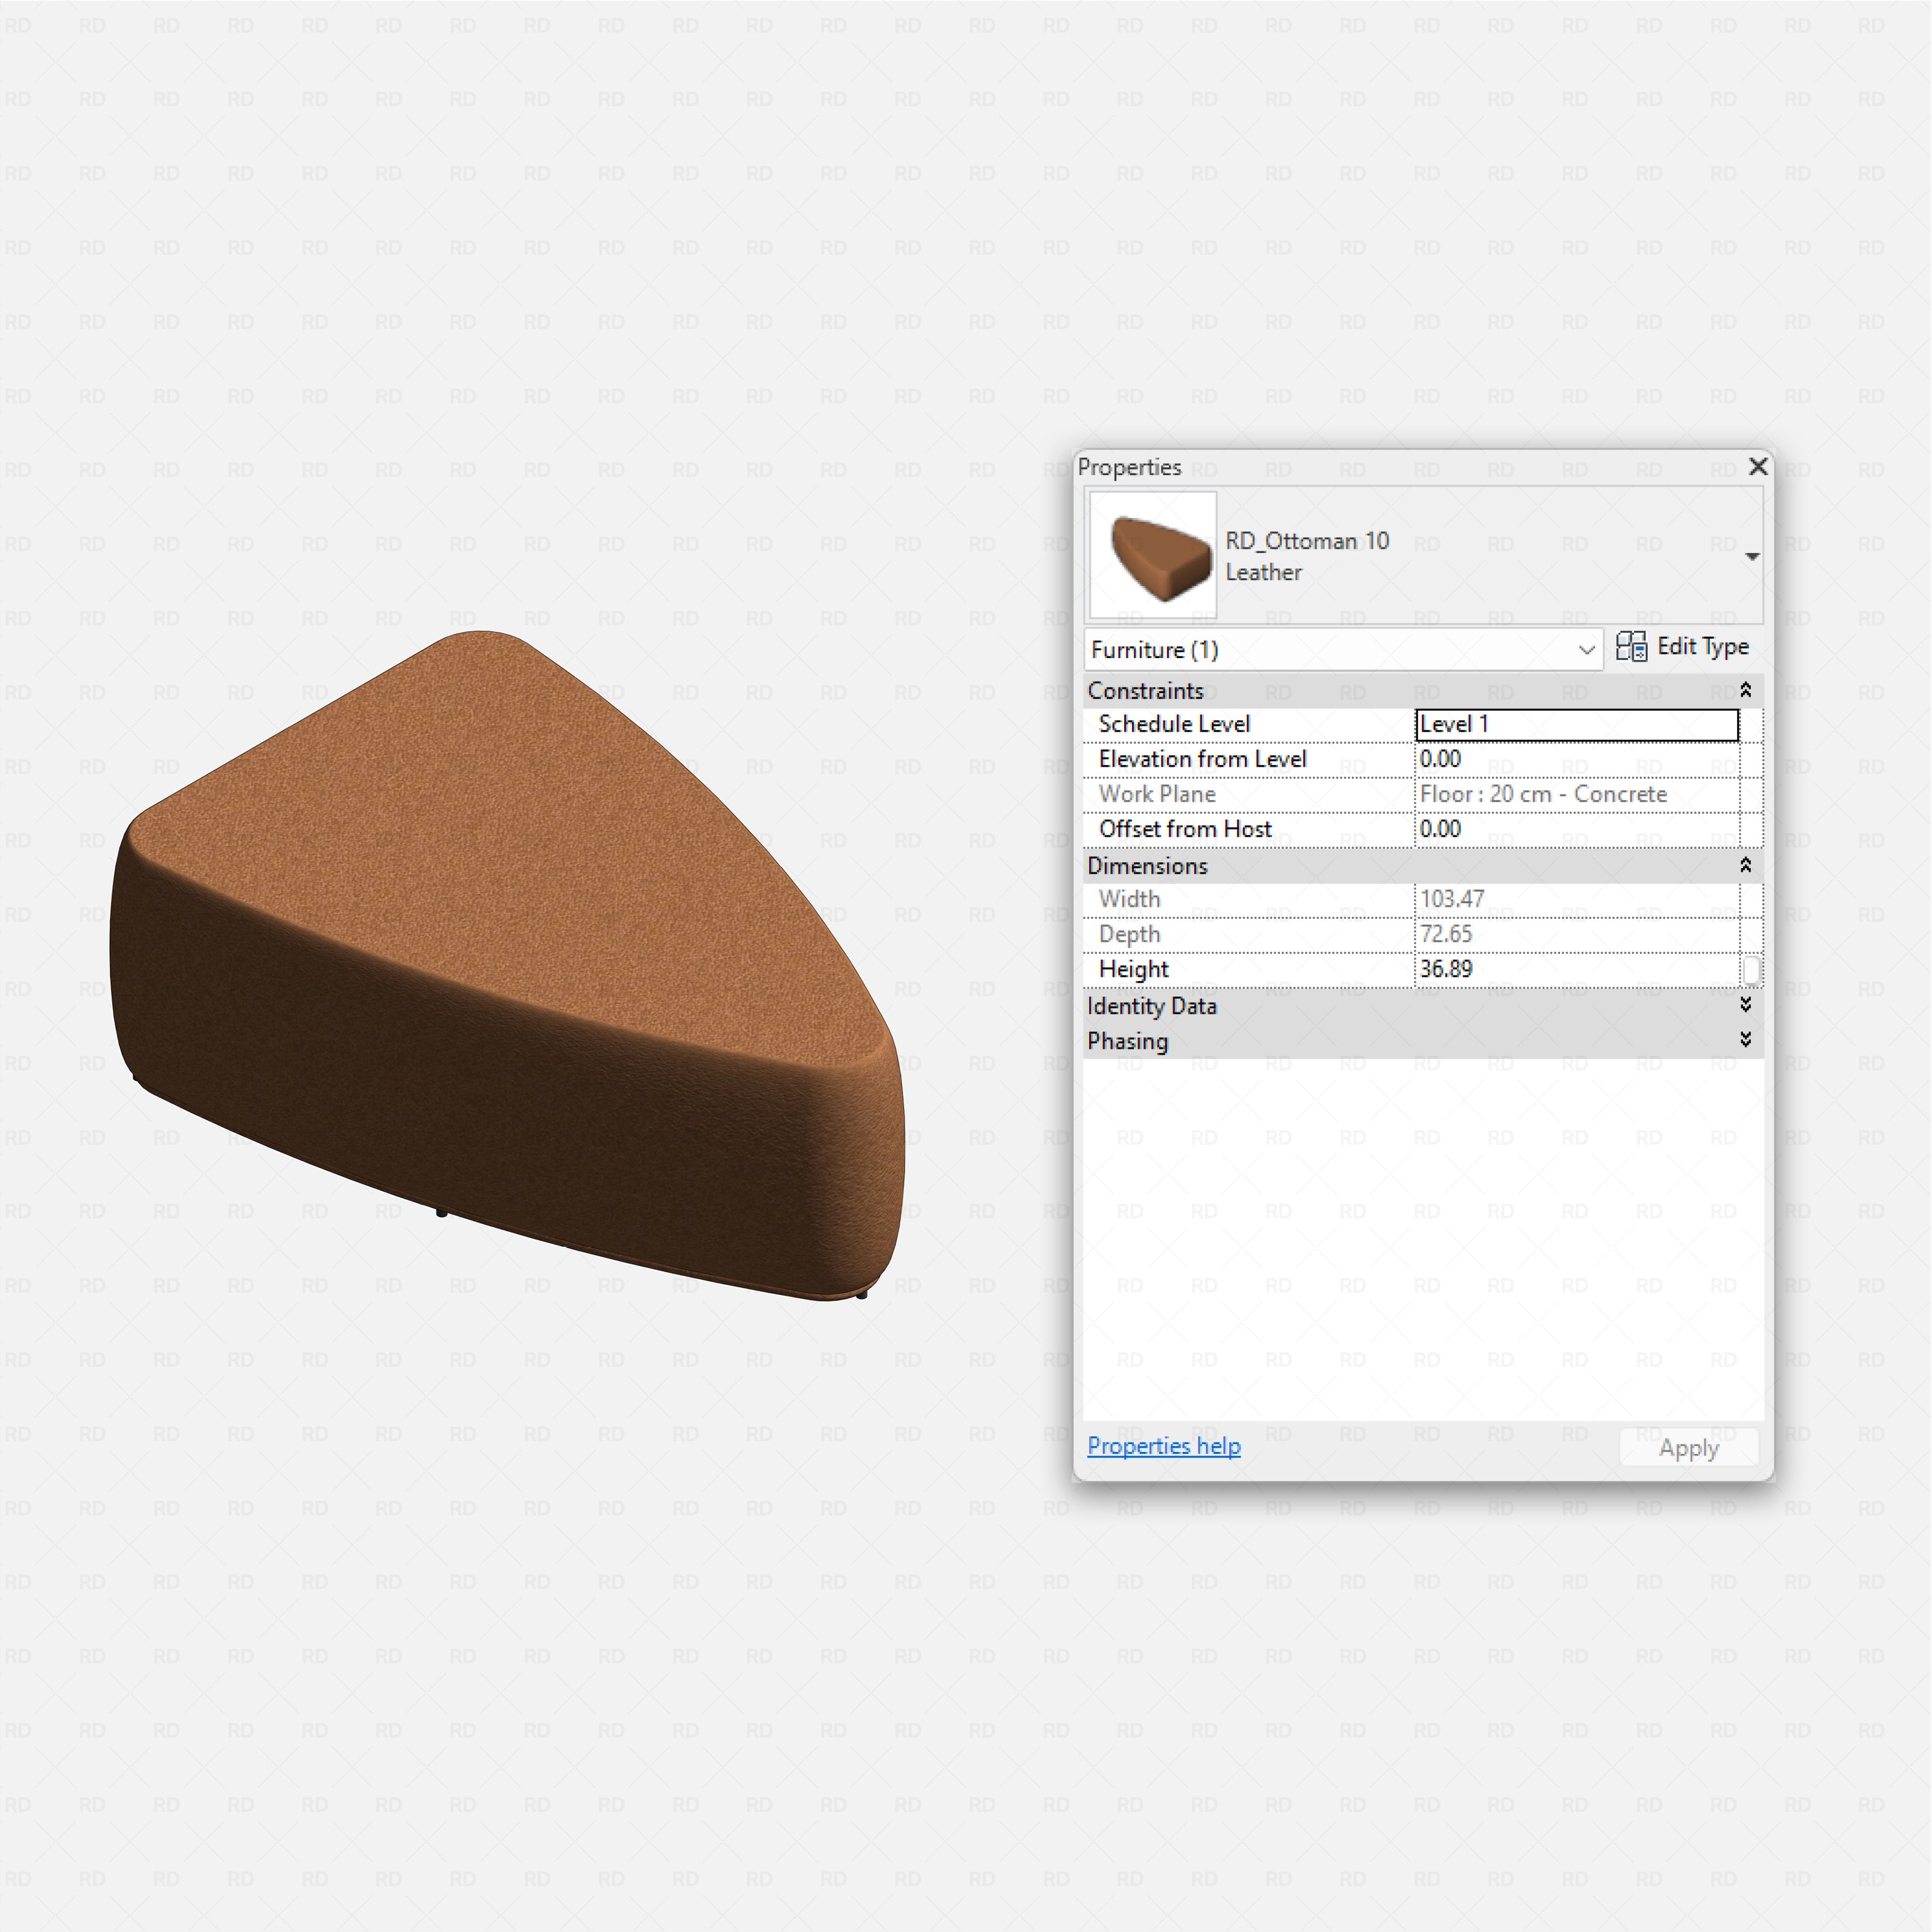This screenshot has width=1932, height=1932.
Task: Click the Edit Type icon
Action: click(x=1634, y=647)
